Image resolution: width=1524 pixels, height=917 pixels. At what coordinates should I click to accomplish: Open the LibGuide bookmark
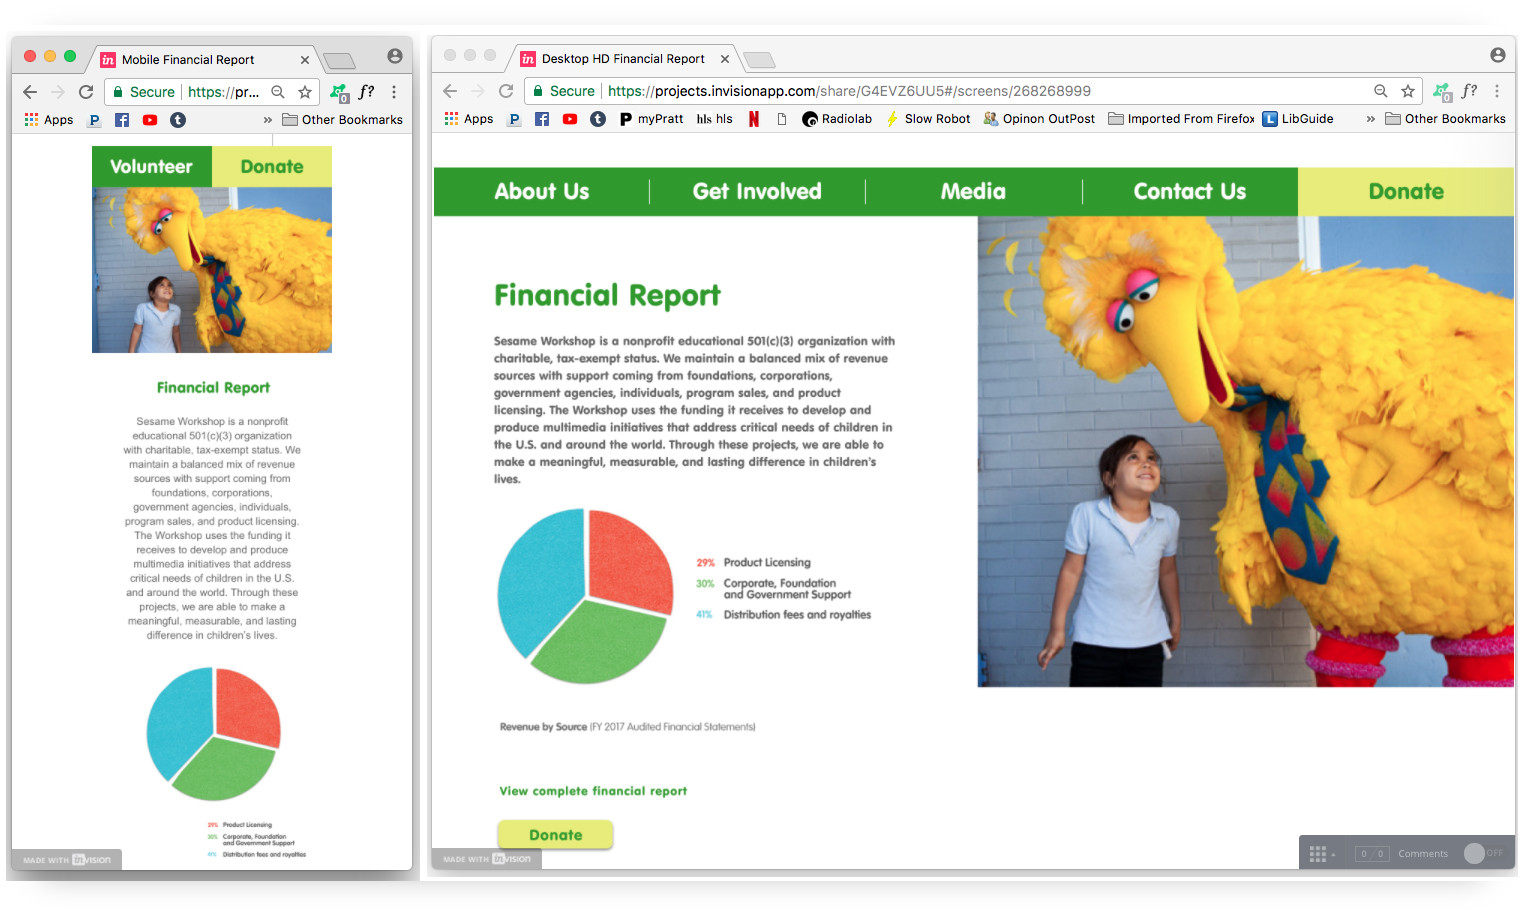(x=1298, y=119)
